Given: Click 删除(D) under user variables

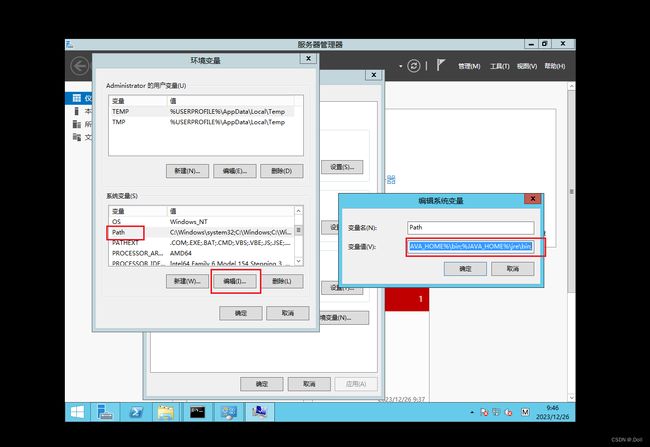Looking at the screenshot, I should click(x=282, y=171).
